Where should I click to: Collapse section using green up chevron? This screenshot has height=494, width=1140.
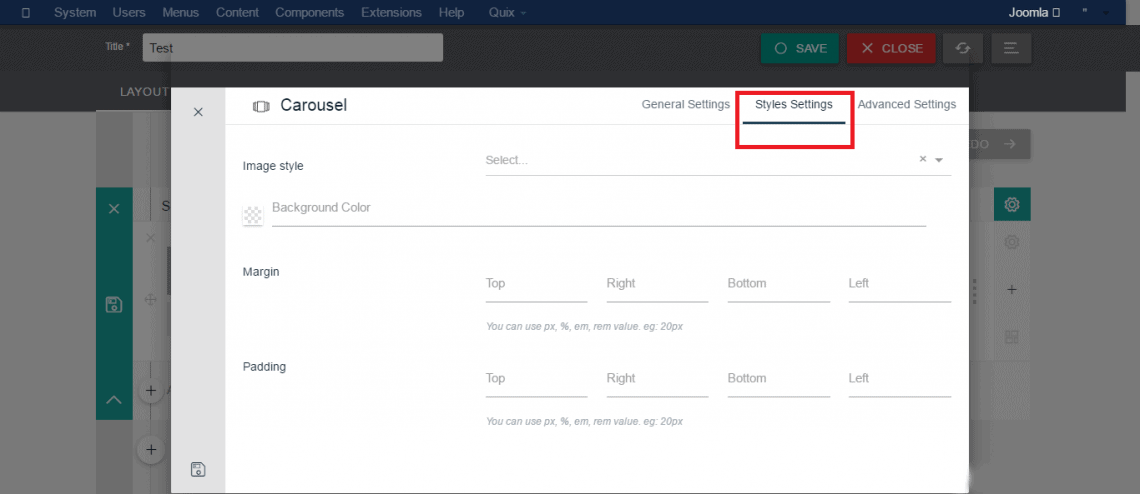(x=114, y=400)
